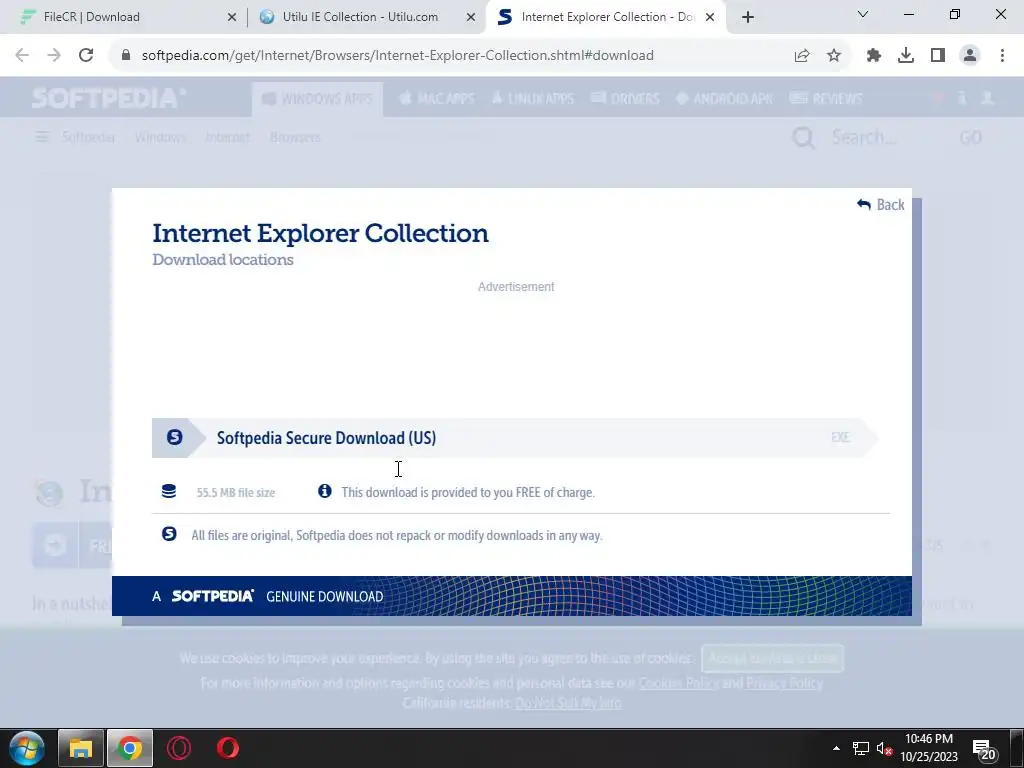Open the Privacy Policy link
Viewport: 1024px width, 768px height.
click(x=784, y=682)
